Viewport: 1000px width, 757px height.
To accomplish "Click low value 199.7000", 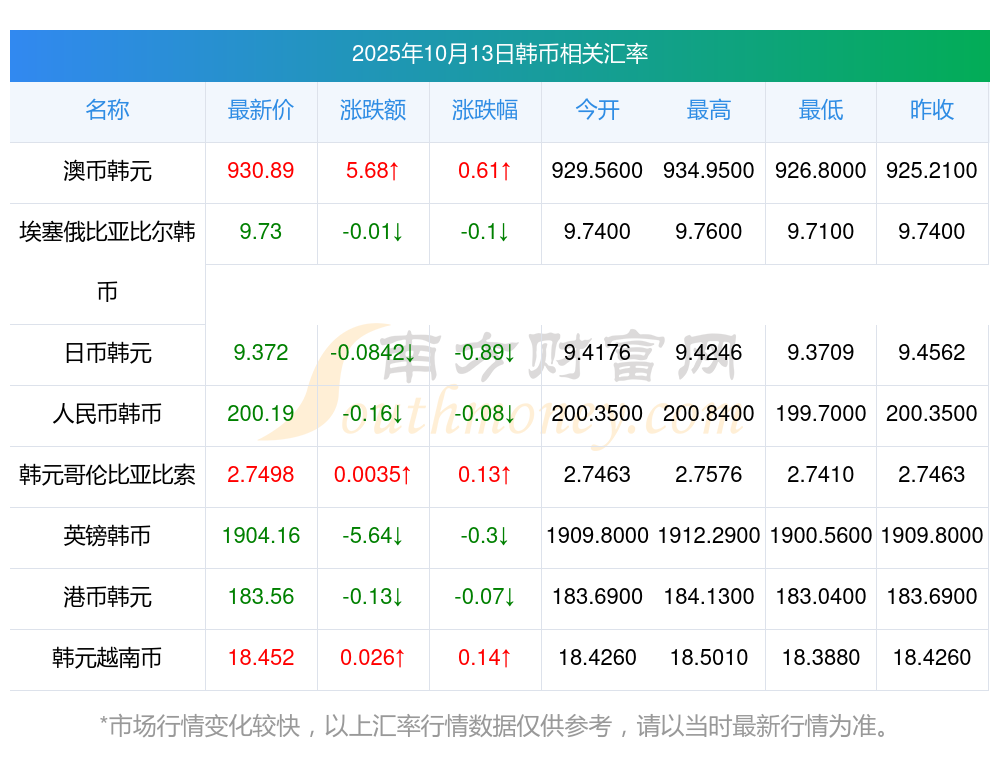I will coord(821,414).
